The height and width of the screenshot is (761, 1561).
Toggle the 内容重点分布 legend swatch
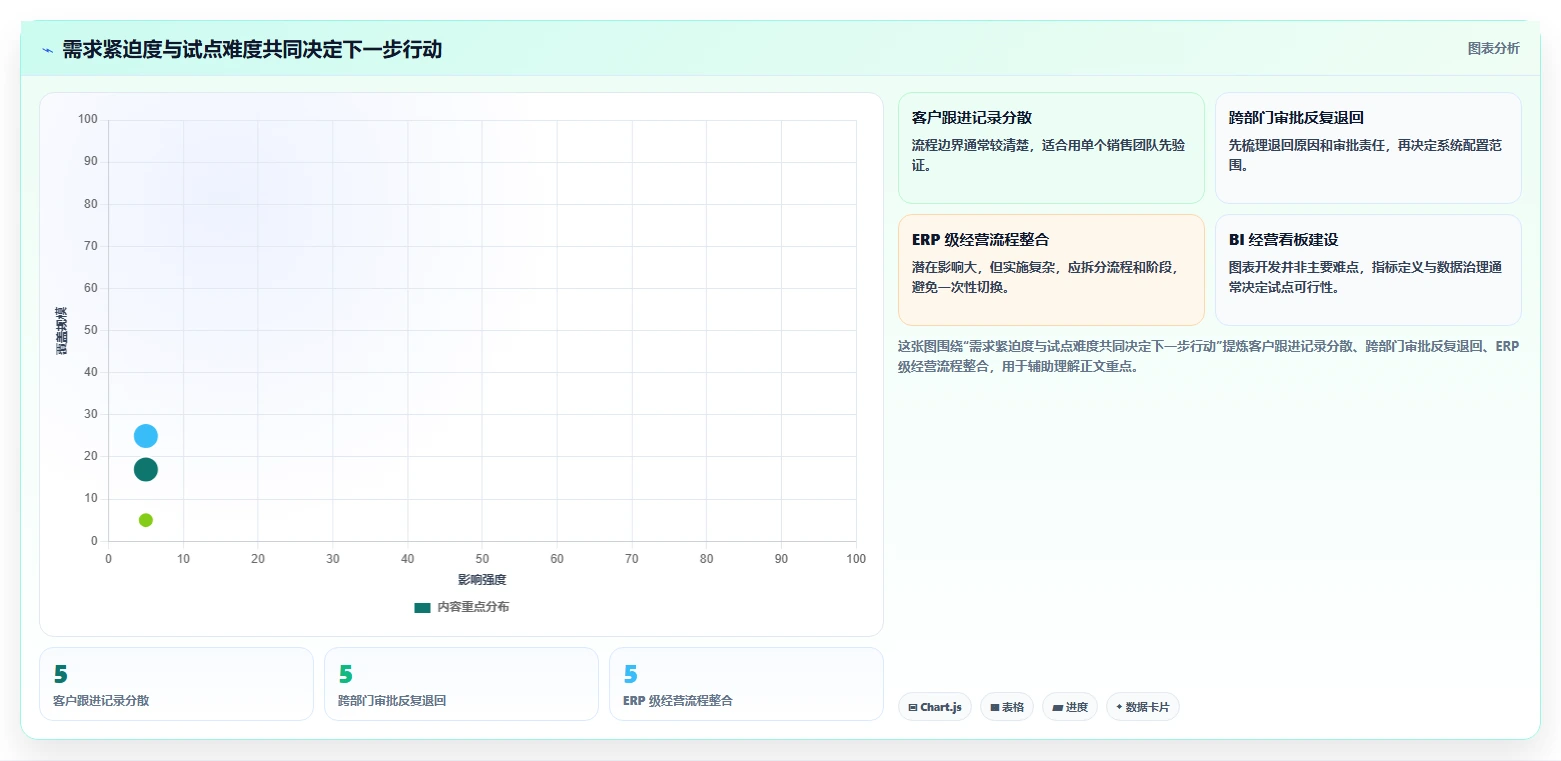tap(422, 607)
